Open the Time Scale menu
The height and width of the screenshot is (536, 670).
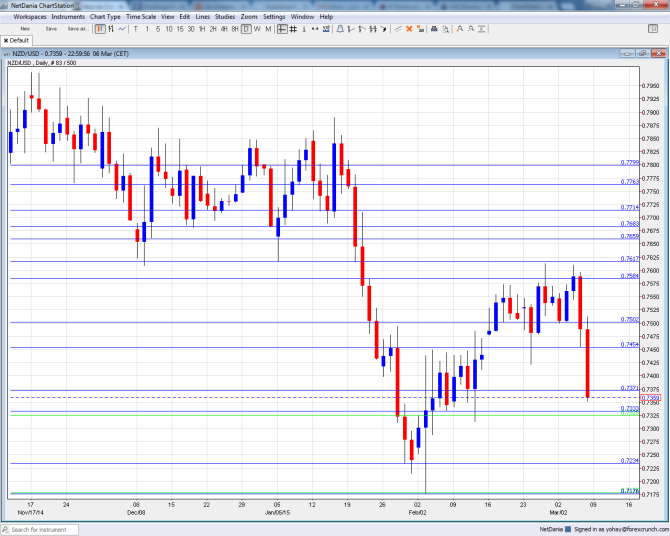(x=141, y=17)
